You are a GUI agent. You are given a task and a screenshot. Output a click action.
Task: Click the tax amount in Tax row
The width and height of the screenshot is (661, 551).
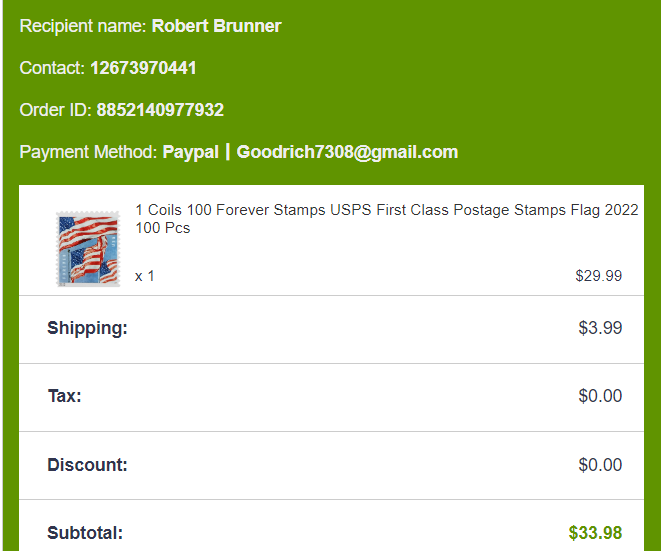coord(600,396)
